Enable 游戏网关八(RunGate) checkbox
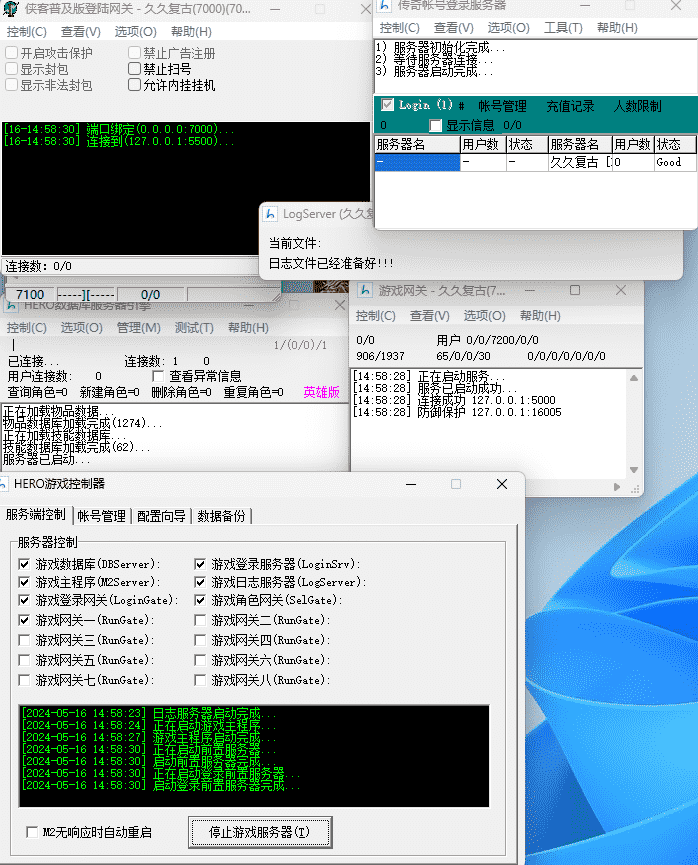Screen dimensions: 698x865 200,680
